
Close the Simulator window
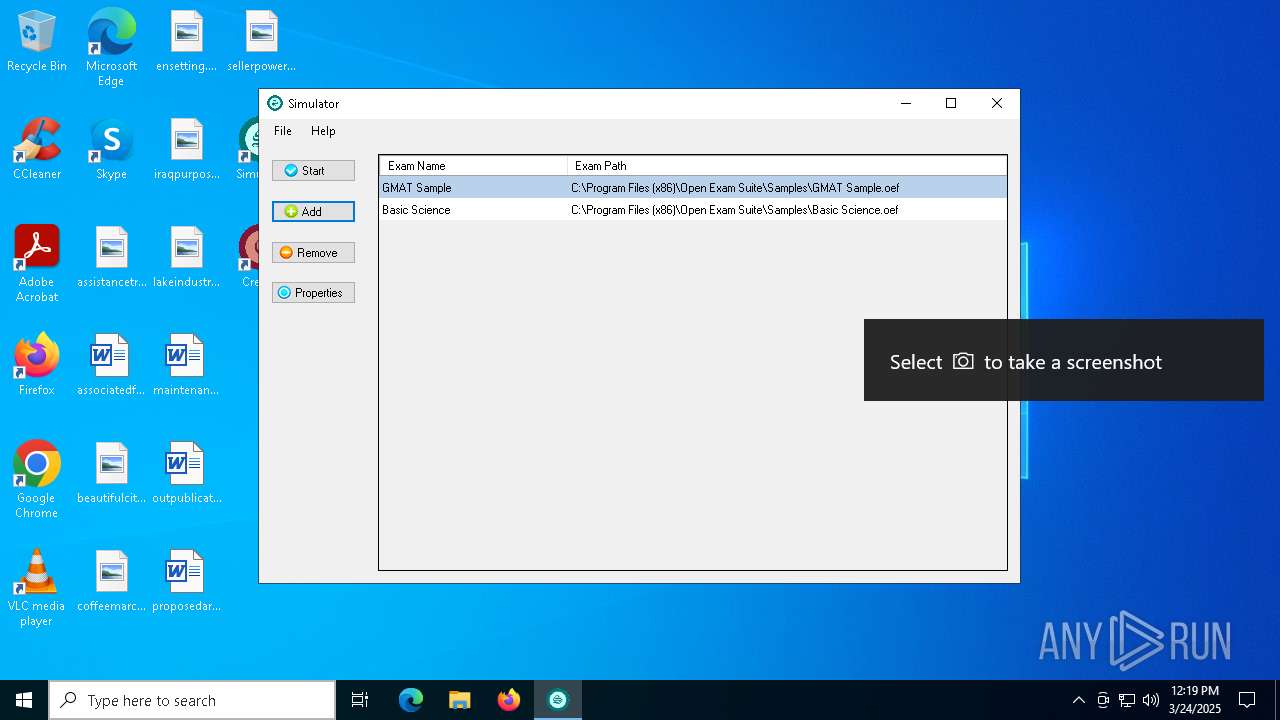point(997,103)
